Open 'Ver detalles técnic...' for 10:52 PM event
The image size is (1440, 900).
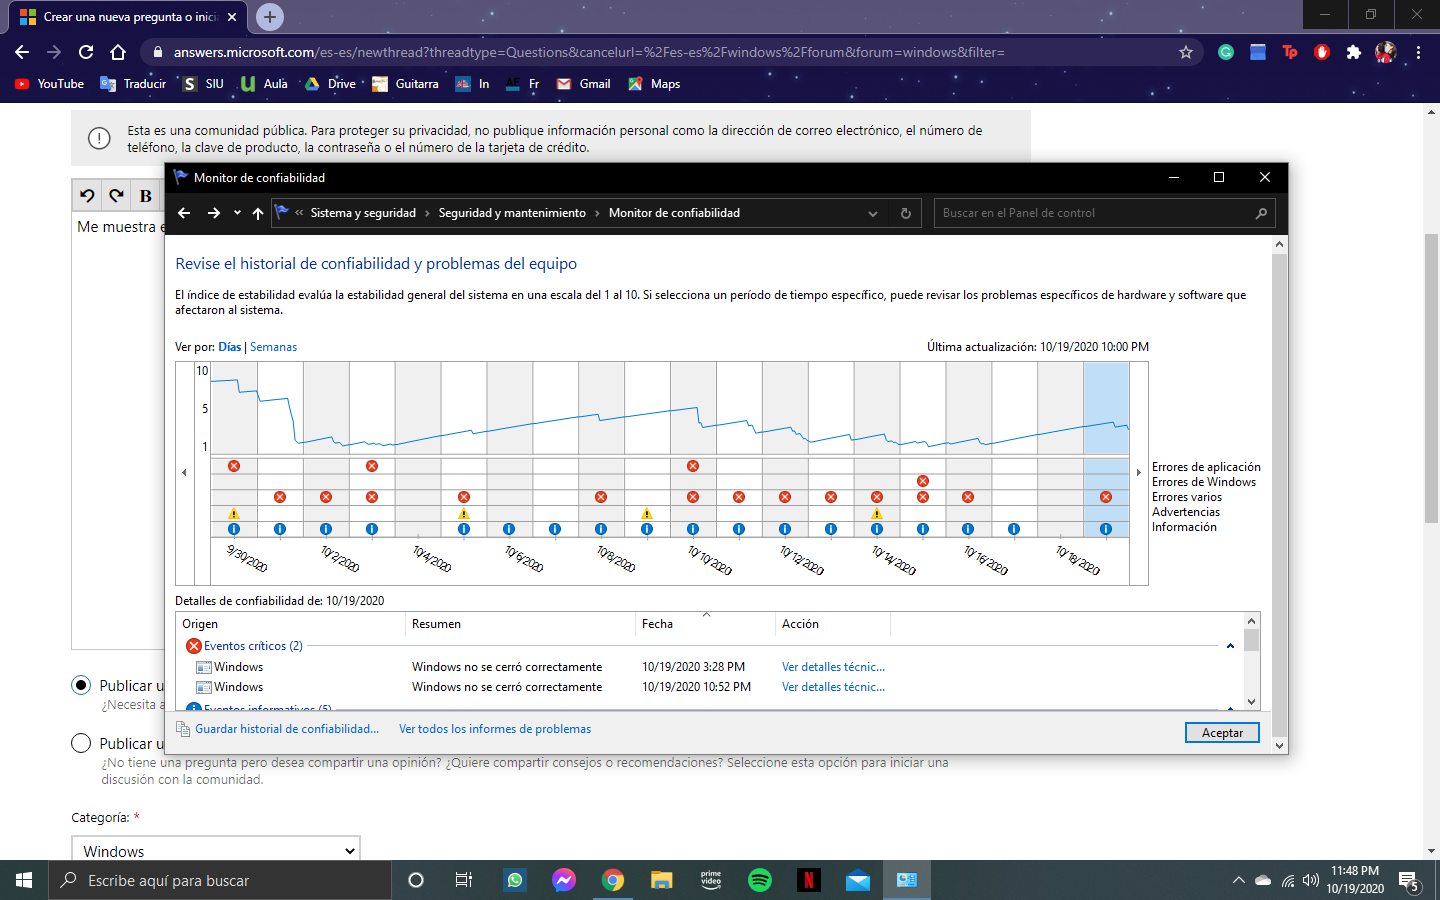click(x=833, y=687)
